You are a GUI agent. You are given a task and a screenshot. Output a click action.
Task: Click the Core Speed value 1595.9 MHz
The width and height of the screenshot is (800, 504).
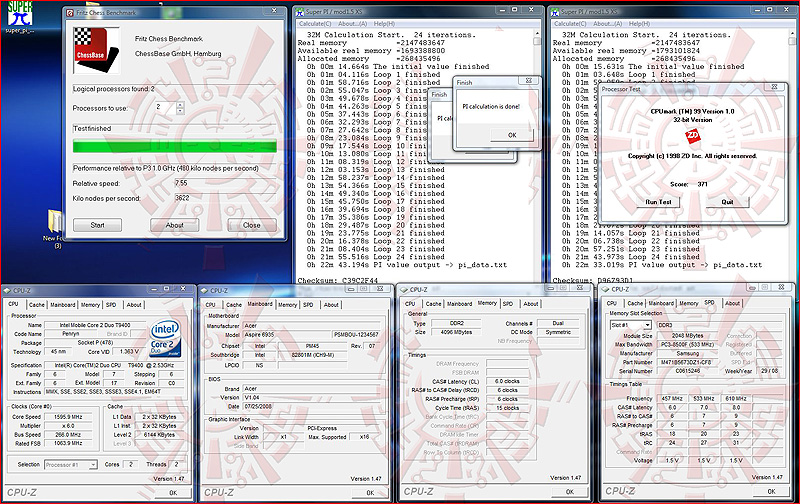tap(68, 417)
